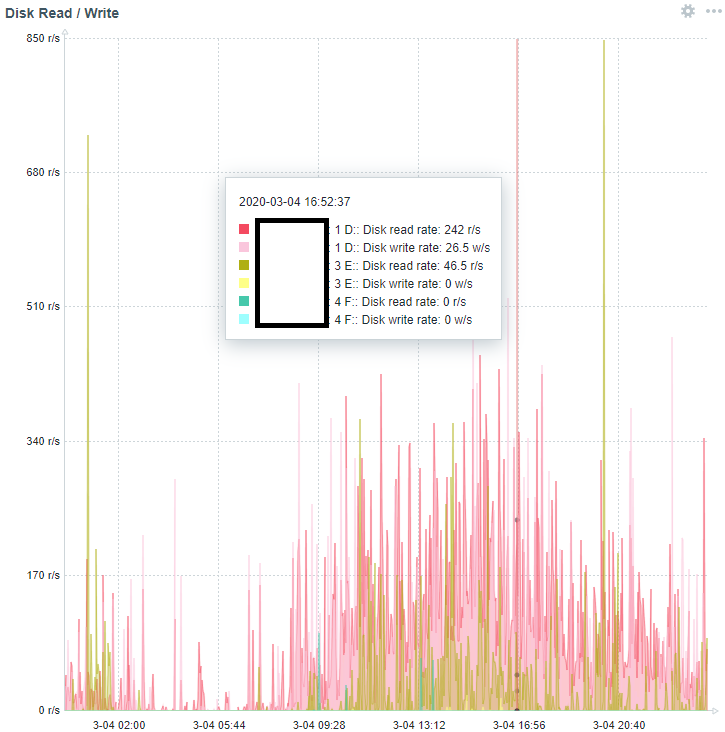This screenshot has width=725, height=732.
Task: Click the 3-04 16:56 time axis label
Action: 519,725
